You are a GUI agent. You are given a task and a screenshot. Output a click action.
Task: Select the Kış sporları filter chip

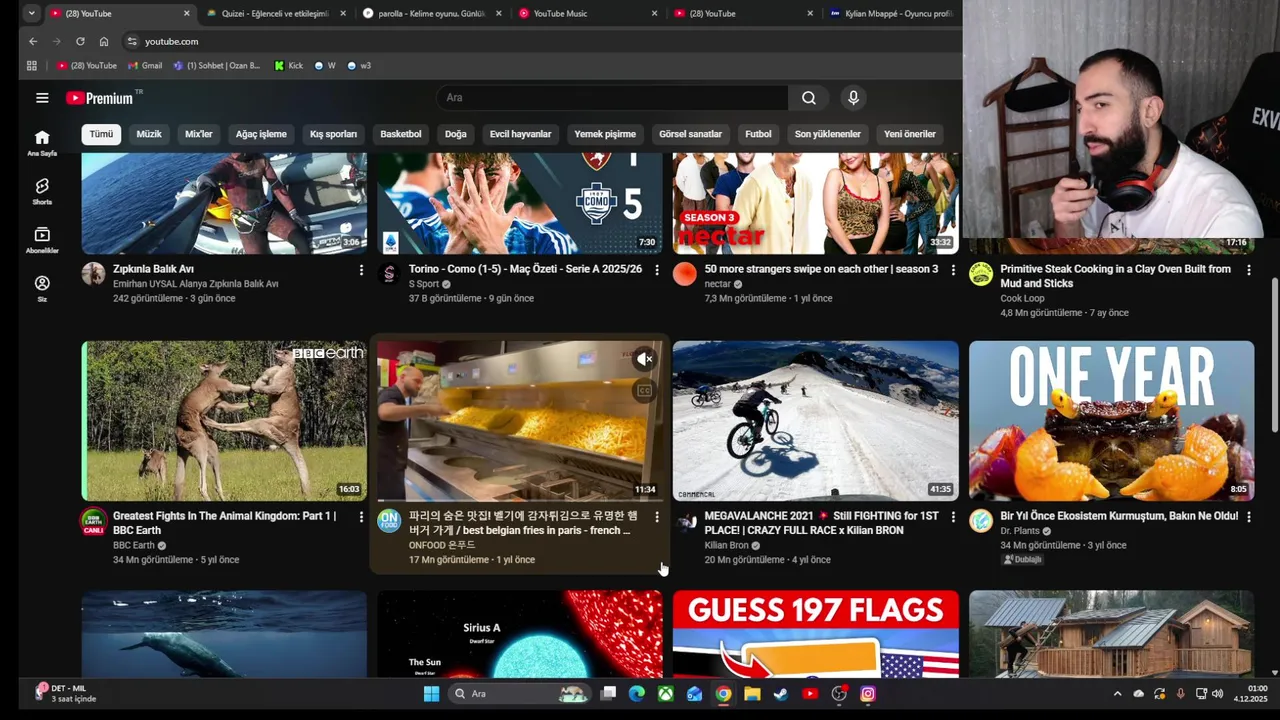pyautogui.click(x=333, y=134)
